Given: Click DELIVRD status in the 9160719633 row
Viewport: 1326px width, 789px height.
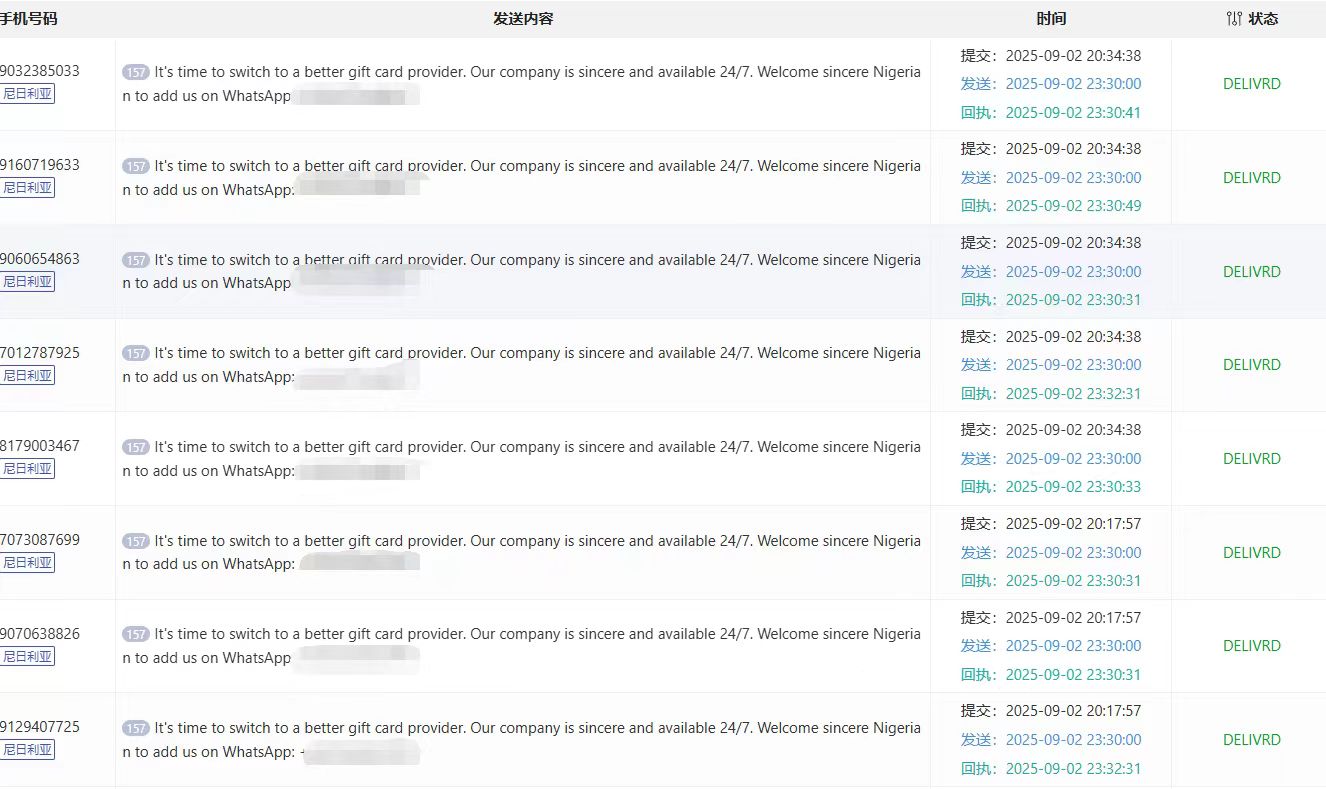Looking at the screenshot, I should [1251, 178].
